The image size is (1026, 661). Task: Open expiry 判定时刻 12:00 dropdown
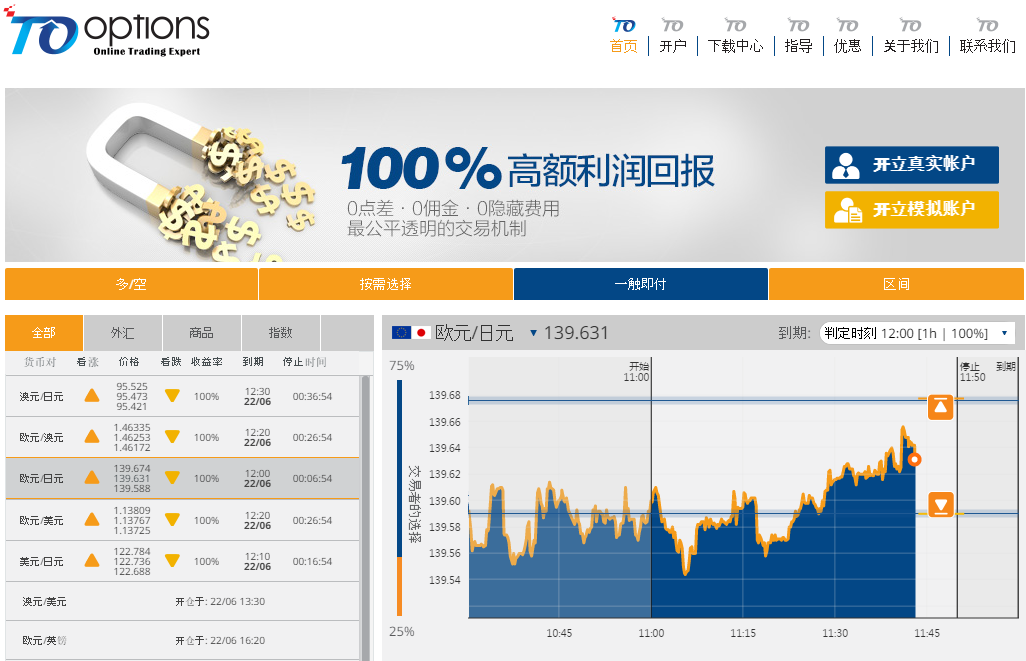916,334
